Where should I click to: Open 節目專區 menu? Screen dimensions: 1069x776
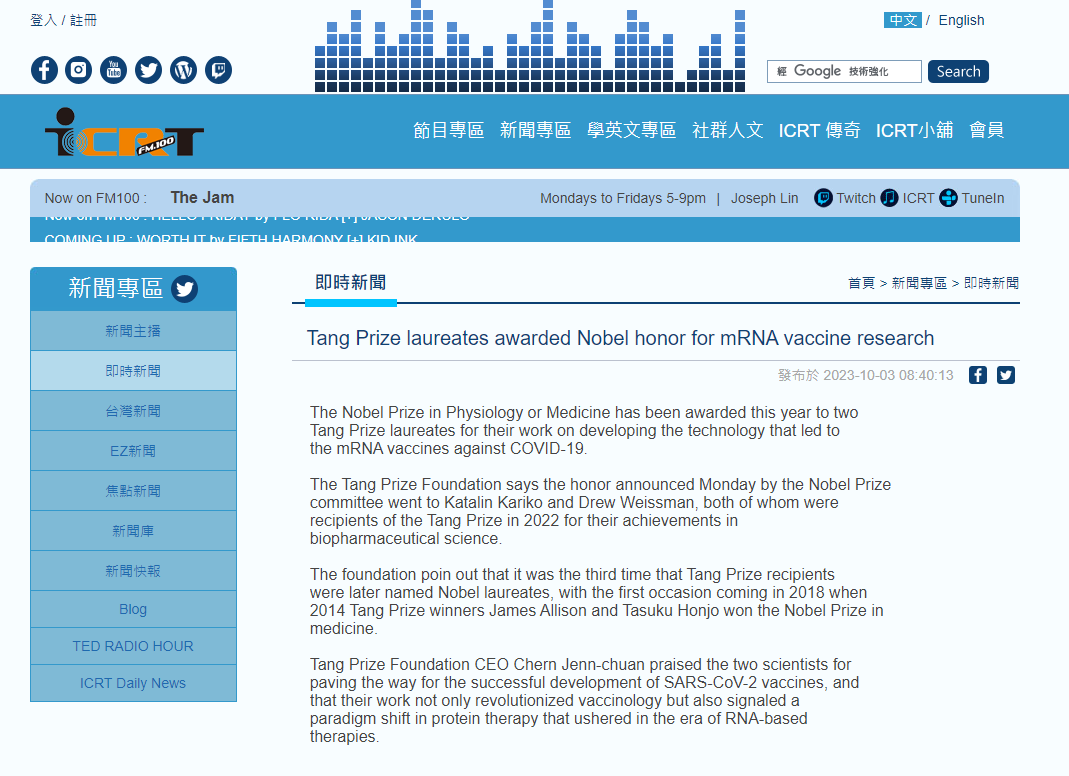click(x=449, y=130)
